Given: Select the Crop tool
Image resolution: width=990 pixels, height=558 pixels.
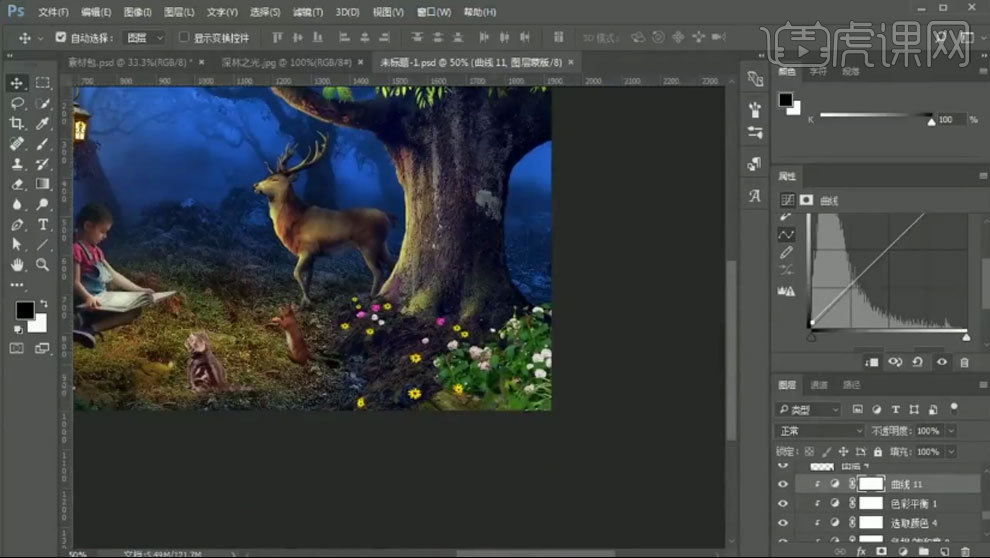Looking at the screenshot, I should pos(17,123).
